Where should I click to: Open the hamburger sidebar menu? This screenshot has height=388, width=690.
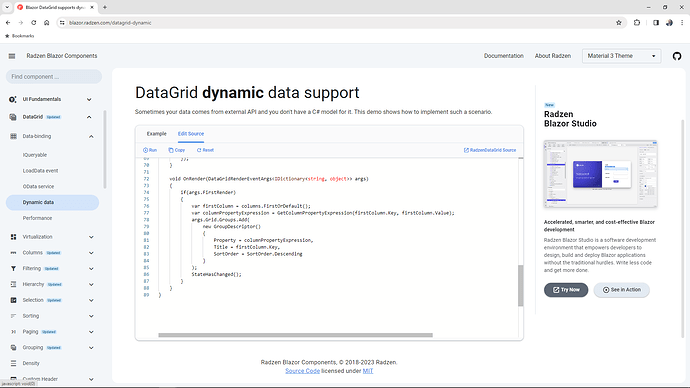12,56
